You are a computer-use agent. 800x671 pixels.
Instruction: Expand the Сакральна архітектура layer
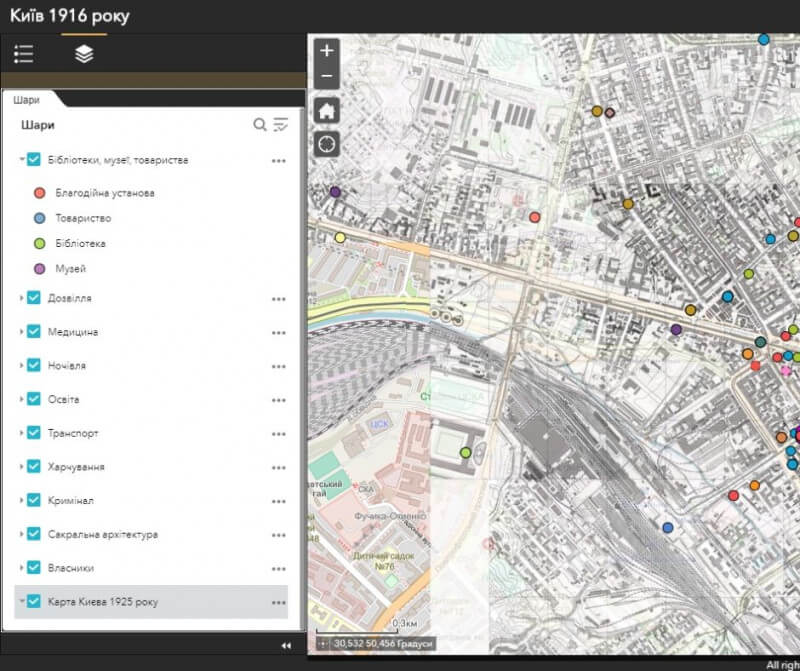tap(22, 535)
